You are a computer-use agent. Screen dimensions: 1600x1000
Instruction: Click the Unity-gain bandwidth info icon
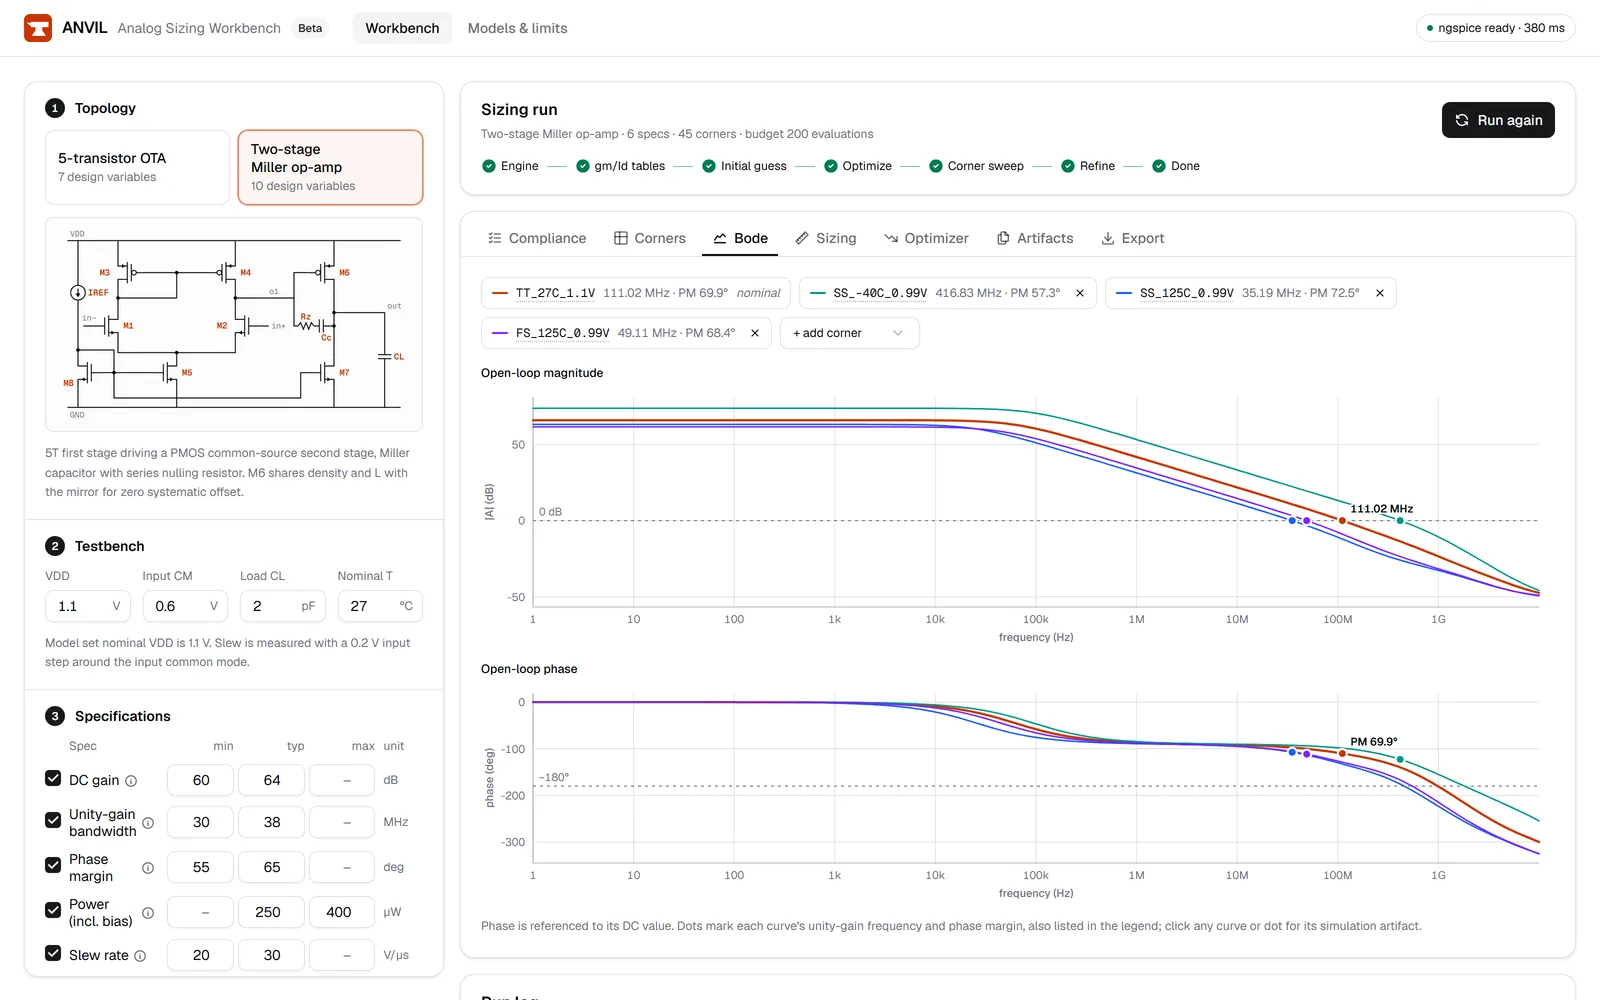(x=148, y=823)
